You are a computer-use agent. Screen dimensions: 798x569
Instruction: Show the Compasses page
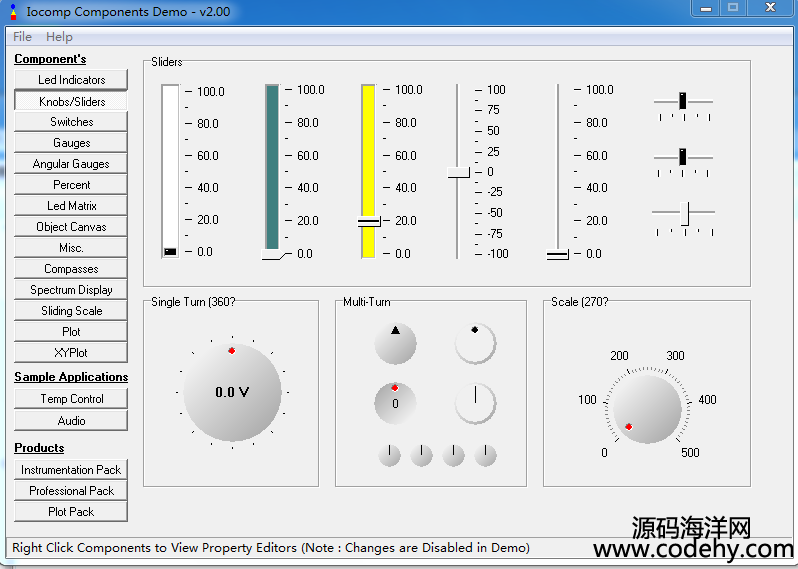71,269
